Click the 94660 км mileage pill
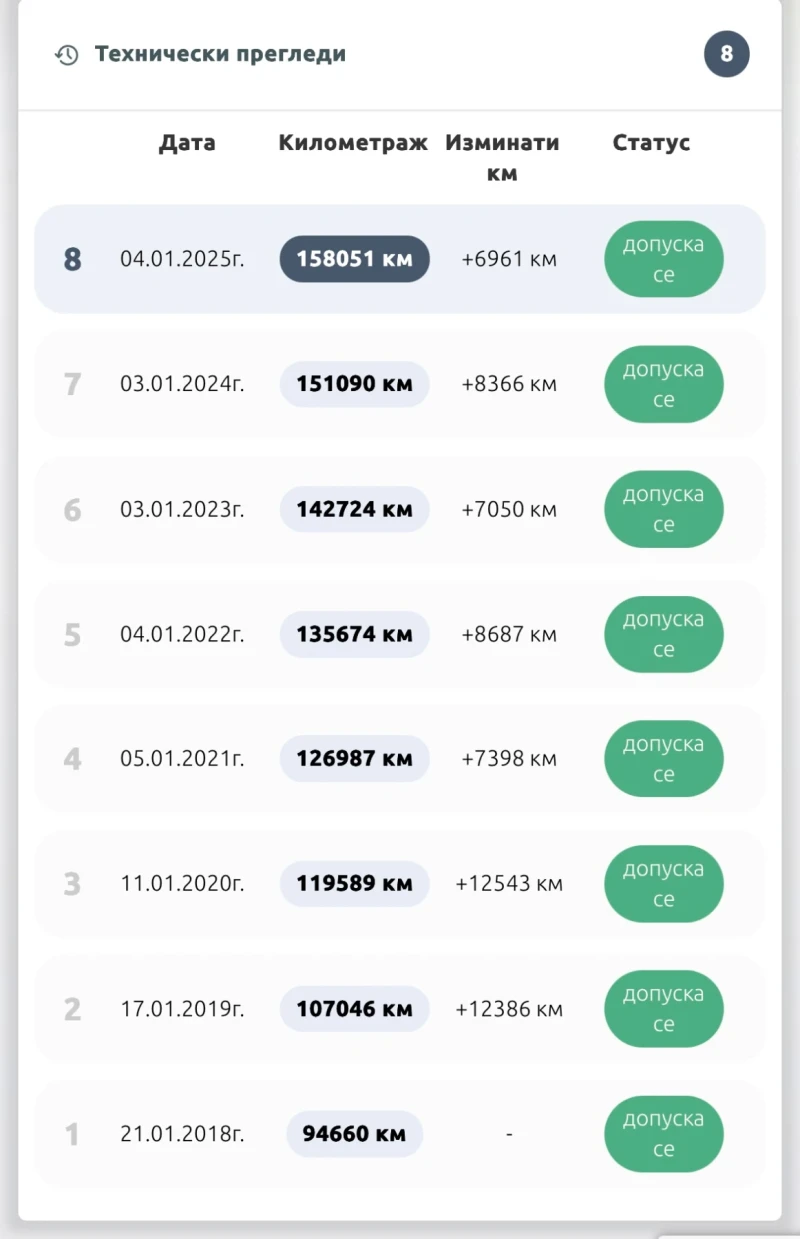800x1239 pixels. [354, 1134]
